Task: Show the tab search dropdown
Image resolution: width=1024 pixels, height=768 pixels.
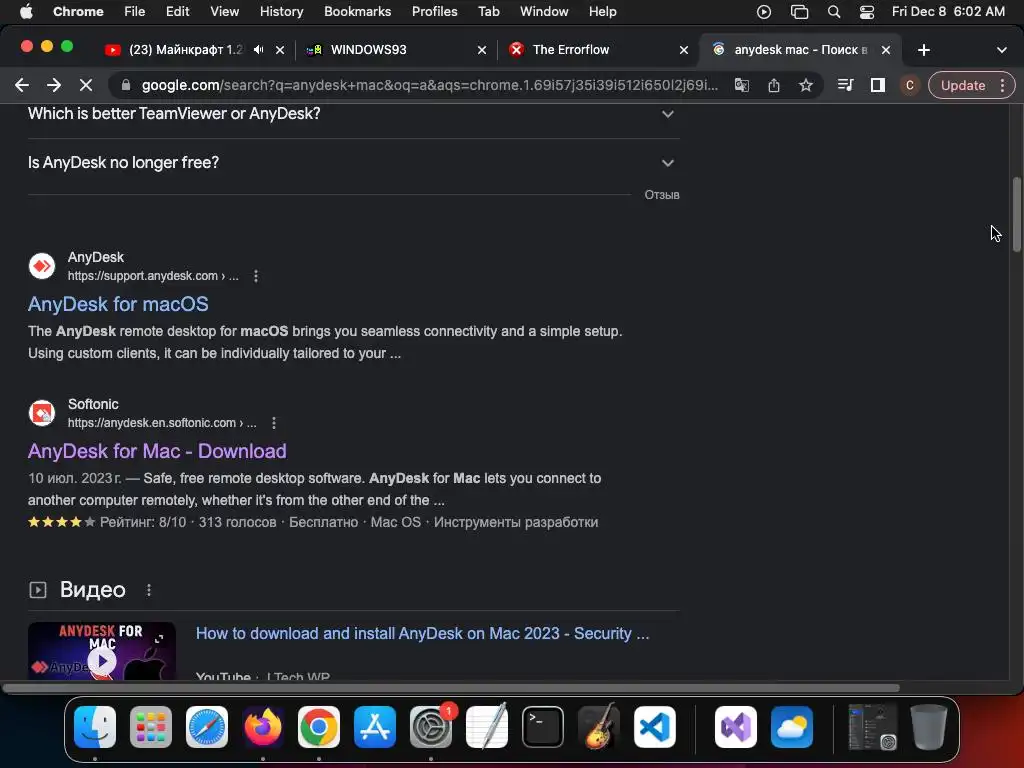Action: pos(1002,50)
